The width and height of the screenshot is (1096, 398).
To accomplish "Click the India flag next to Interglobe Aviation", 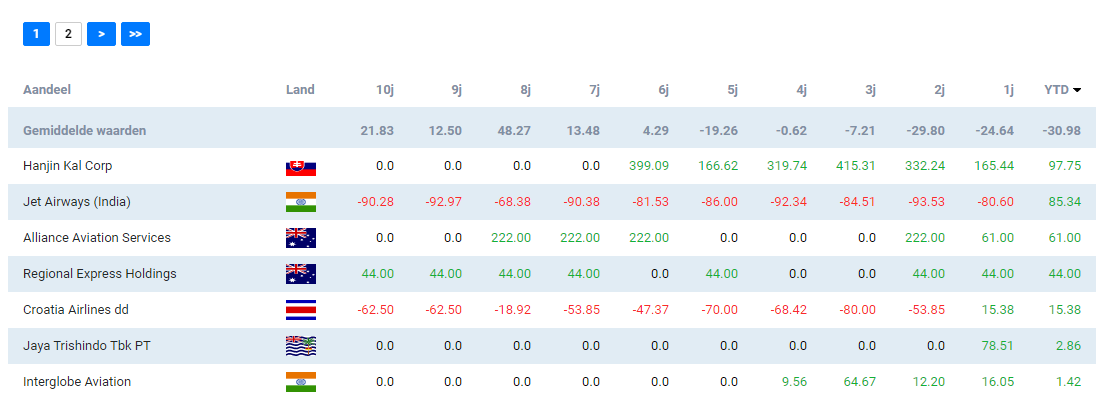I will coord(301,382).
